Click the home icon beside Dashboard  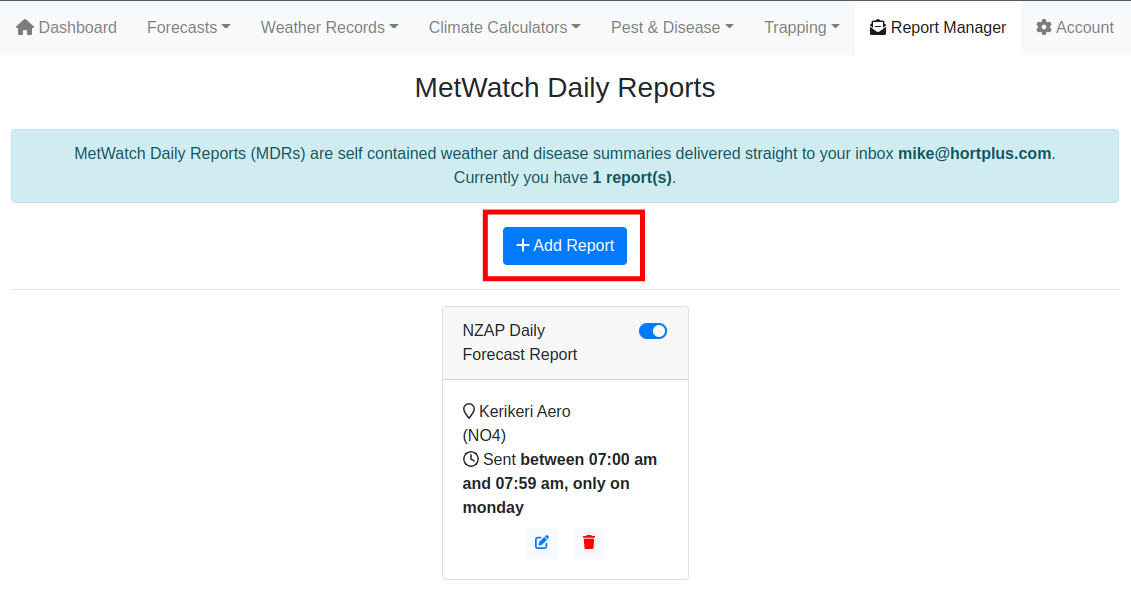25,27
